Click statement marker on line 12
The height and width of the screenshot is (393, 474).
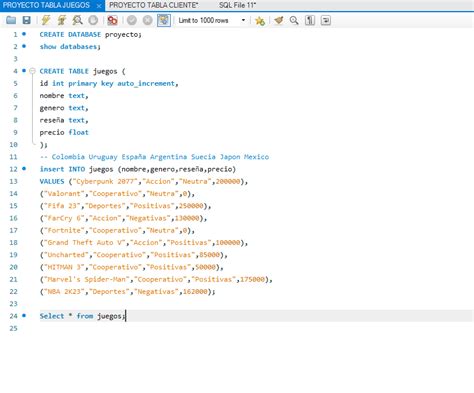pyautogui.click(x=24, y=168)
